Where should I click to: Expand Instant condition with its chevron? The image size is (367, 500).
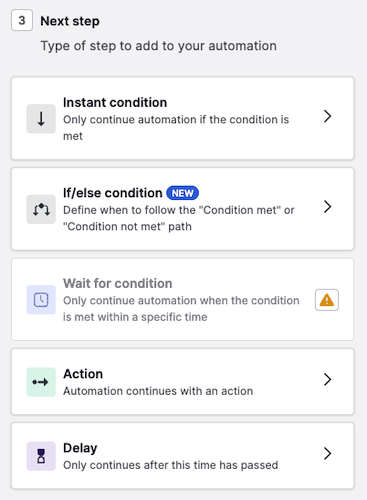point(328,116)
